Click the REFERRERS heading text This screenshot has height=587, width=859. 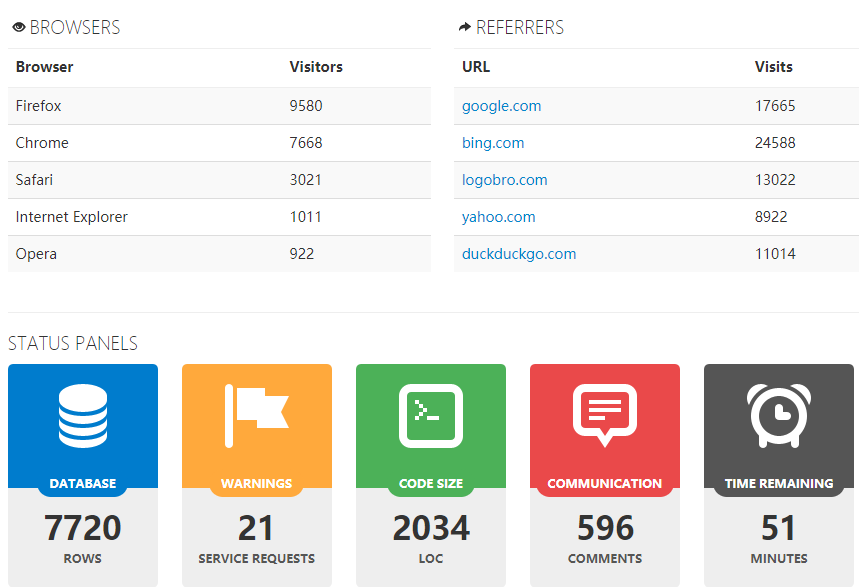point(520,27)
